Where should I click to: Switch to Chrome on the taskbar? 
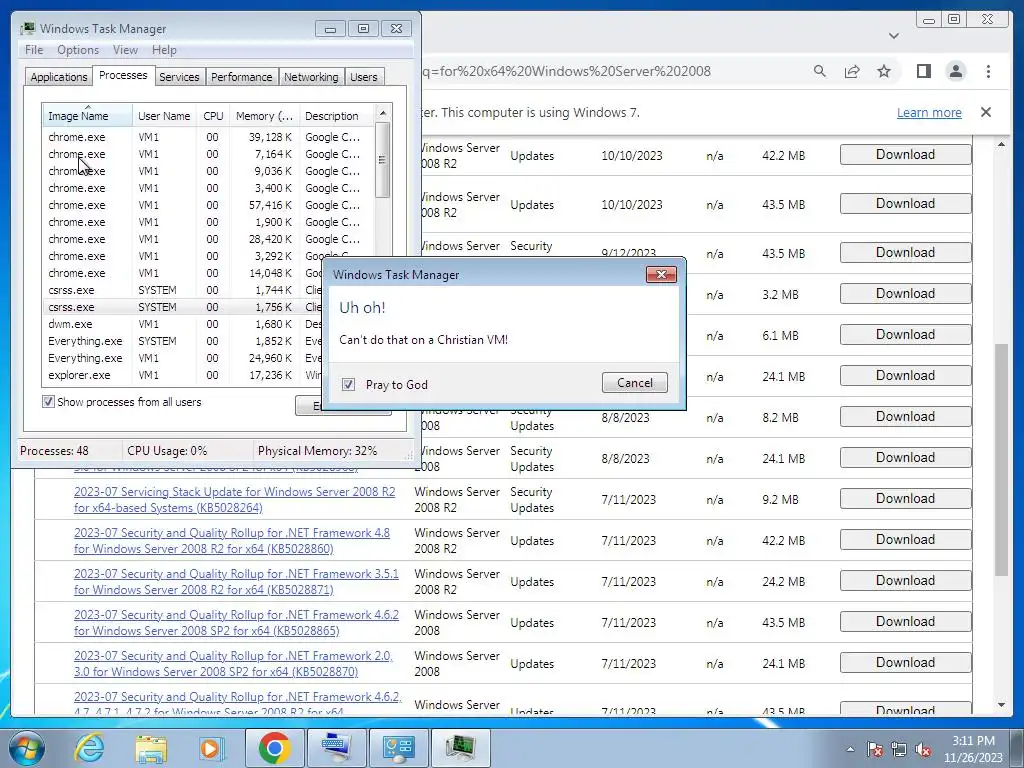[274, 748]
